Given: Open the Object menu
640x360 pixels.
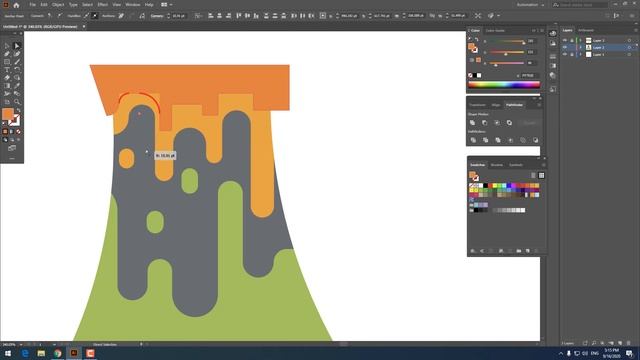Looking at the screenshot, I should (58, 5).
